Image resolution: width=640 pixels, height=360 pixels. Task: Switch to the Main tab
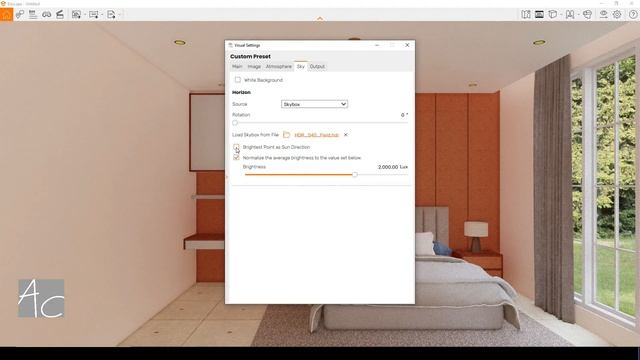pyautogui.click(x=237, y=67)
